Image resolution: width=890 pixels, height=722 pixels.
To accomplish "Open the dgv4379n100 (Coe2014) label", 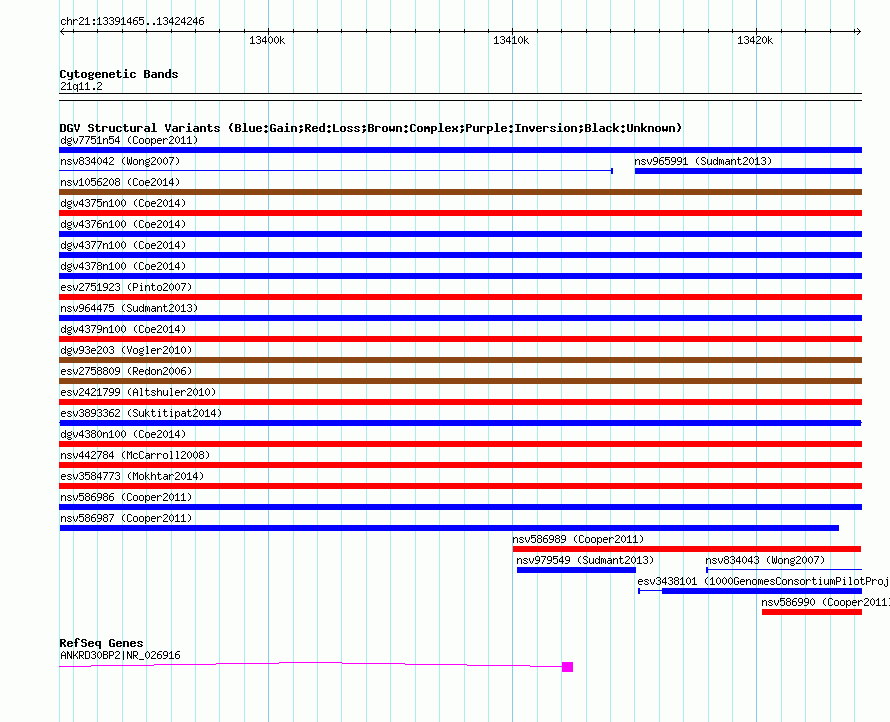I will 123,329.
